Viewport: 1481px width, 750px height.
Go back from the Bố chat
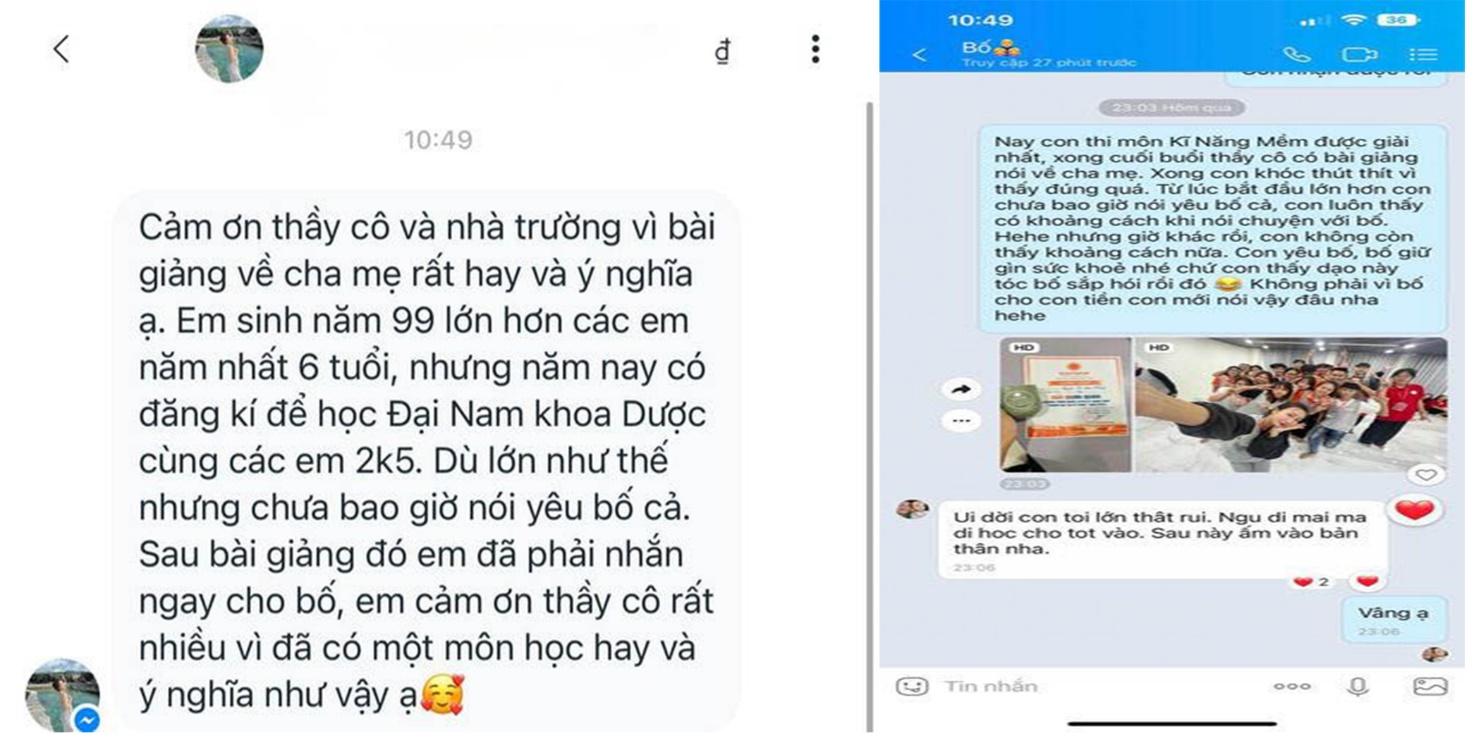(920, 55)
